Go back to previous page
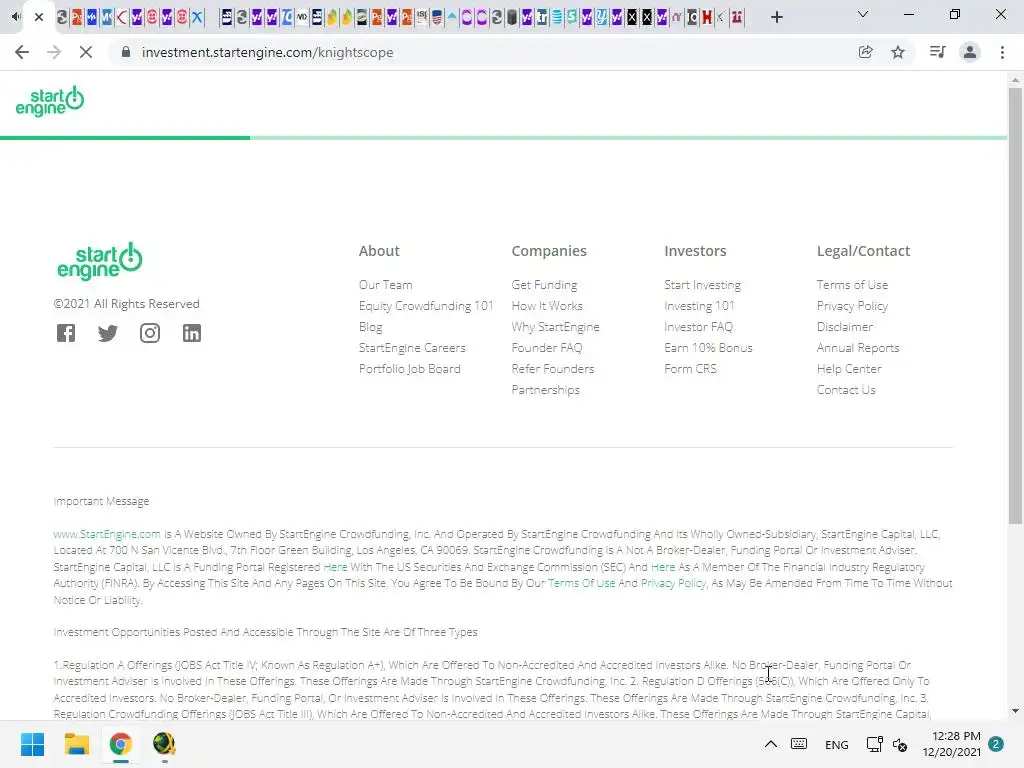 coord(22,52)
